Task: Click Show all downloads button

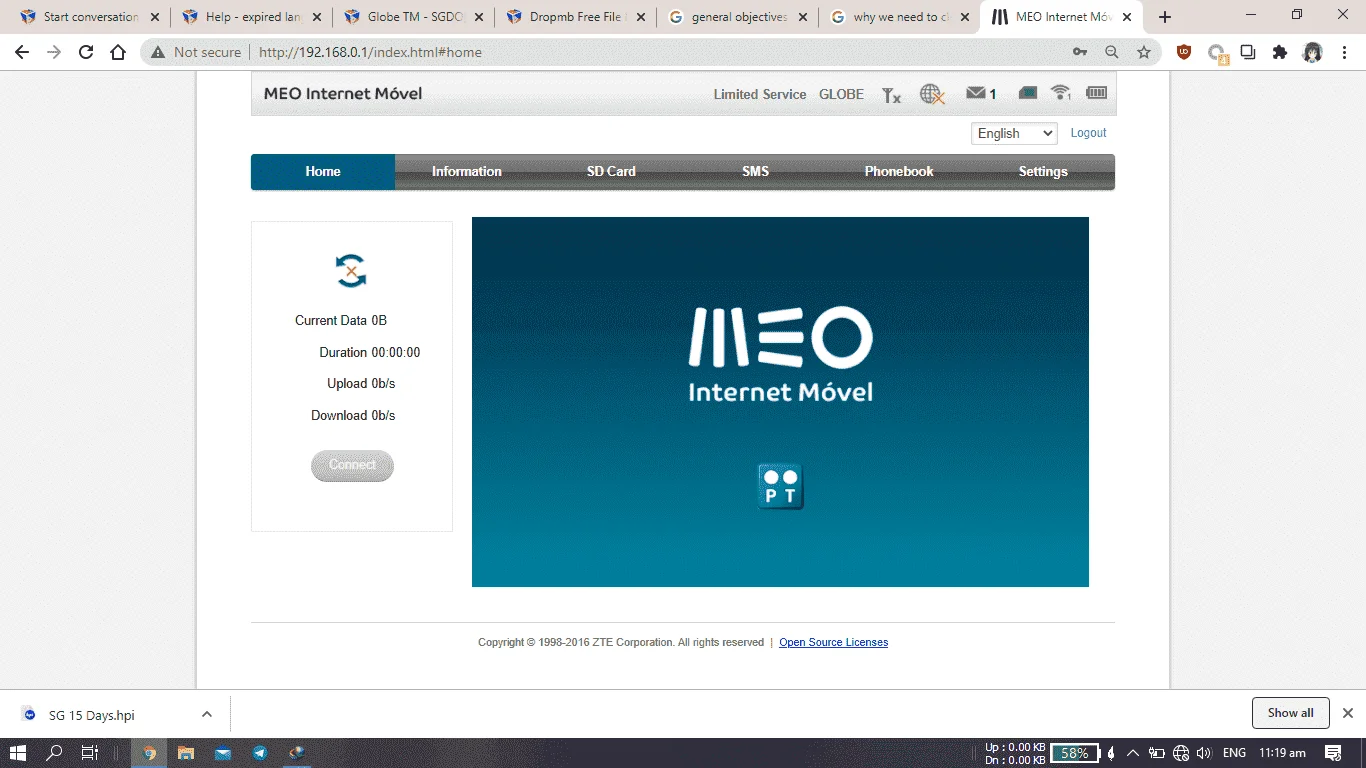Action: (1290, 713)
